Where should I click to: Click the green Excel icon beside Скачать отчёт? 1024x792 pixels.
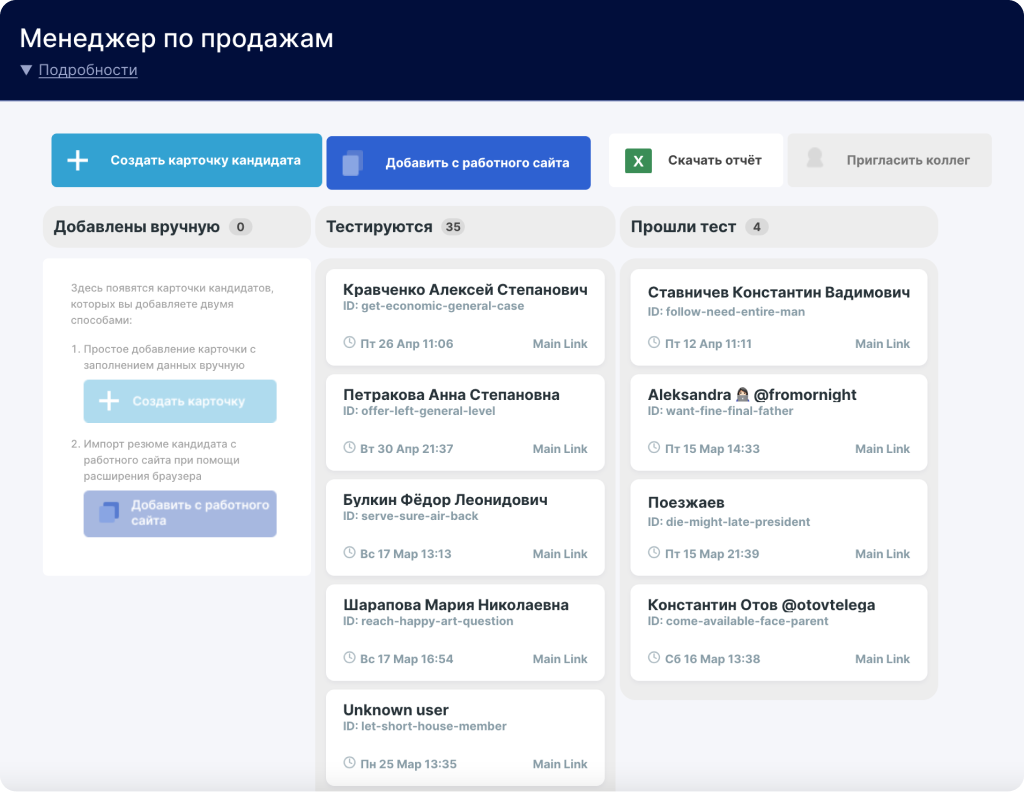pos(638,161)
